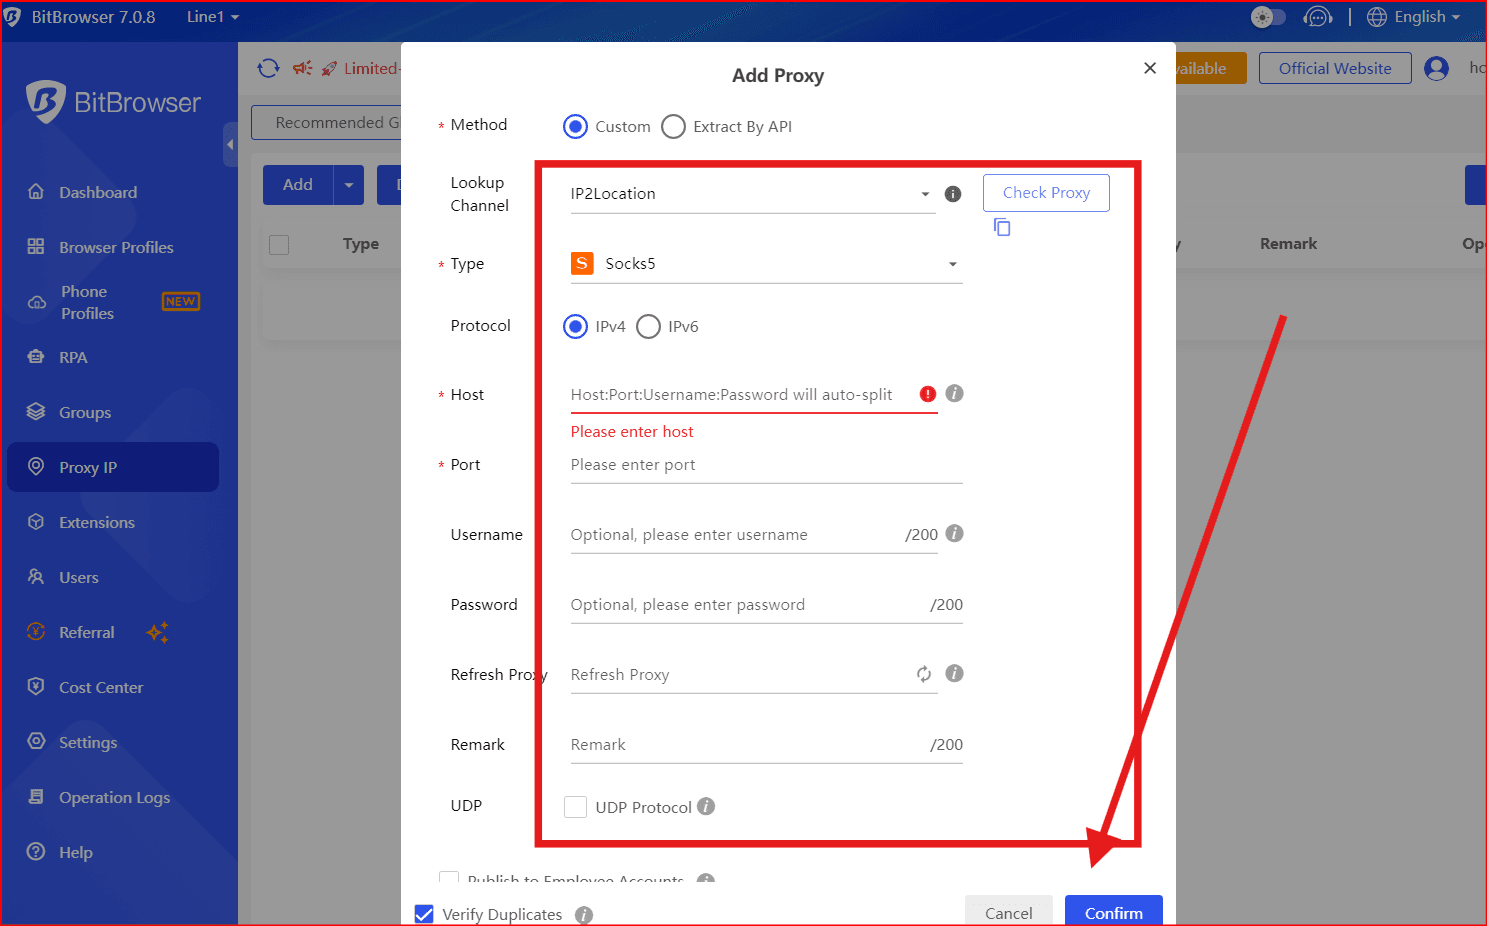Screen dimensions: 1487x926
Task: Click the info icon beside Lookup Channel dropdown
Action: (953, 194)
